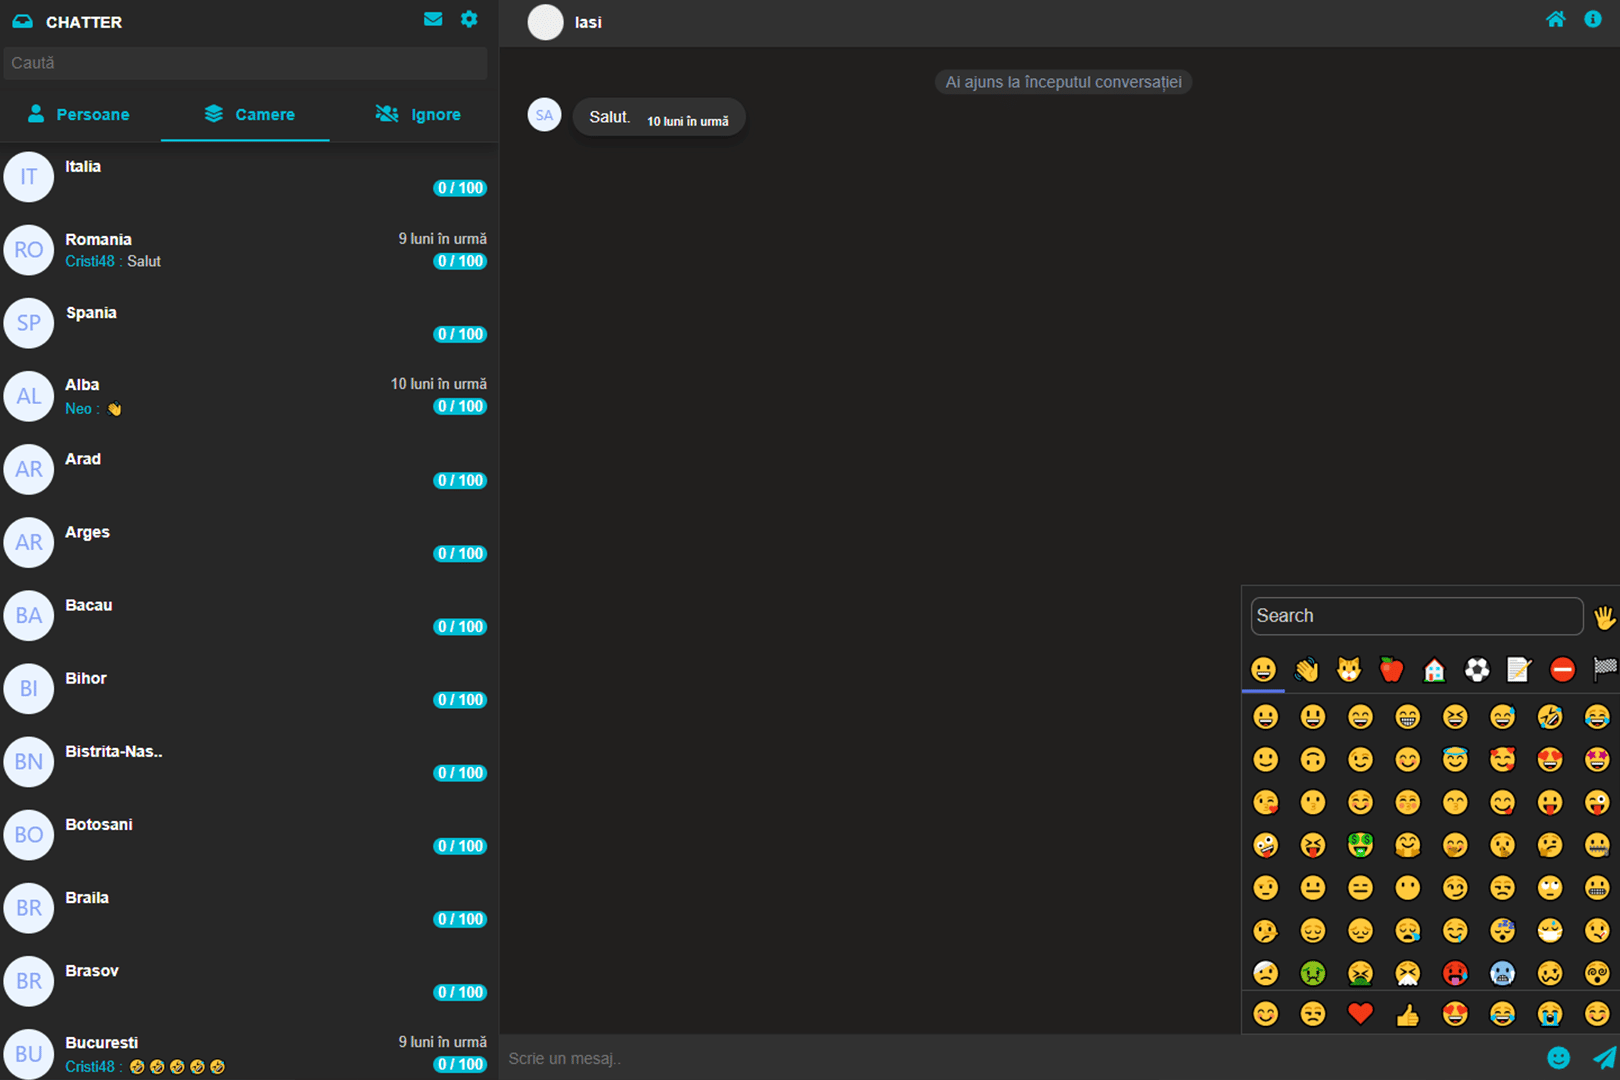The image size is (1620, 1080).
Task: Switch to the Ignore tab
Action: [418, 114]
